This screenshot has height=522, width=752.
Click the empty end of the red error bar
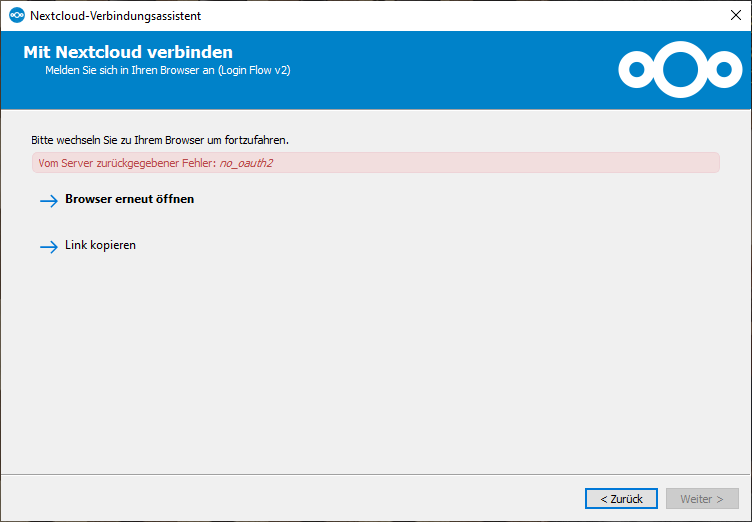click(x=494, y=163)
